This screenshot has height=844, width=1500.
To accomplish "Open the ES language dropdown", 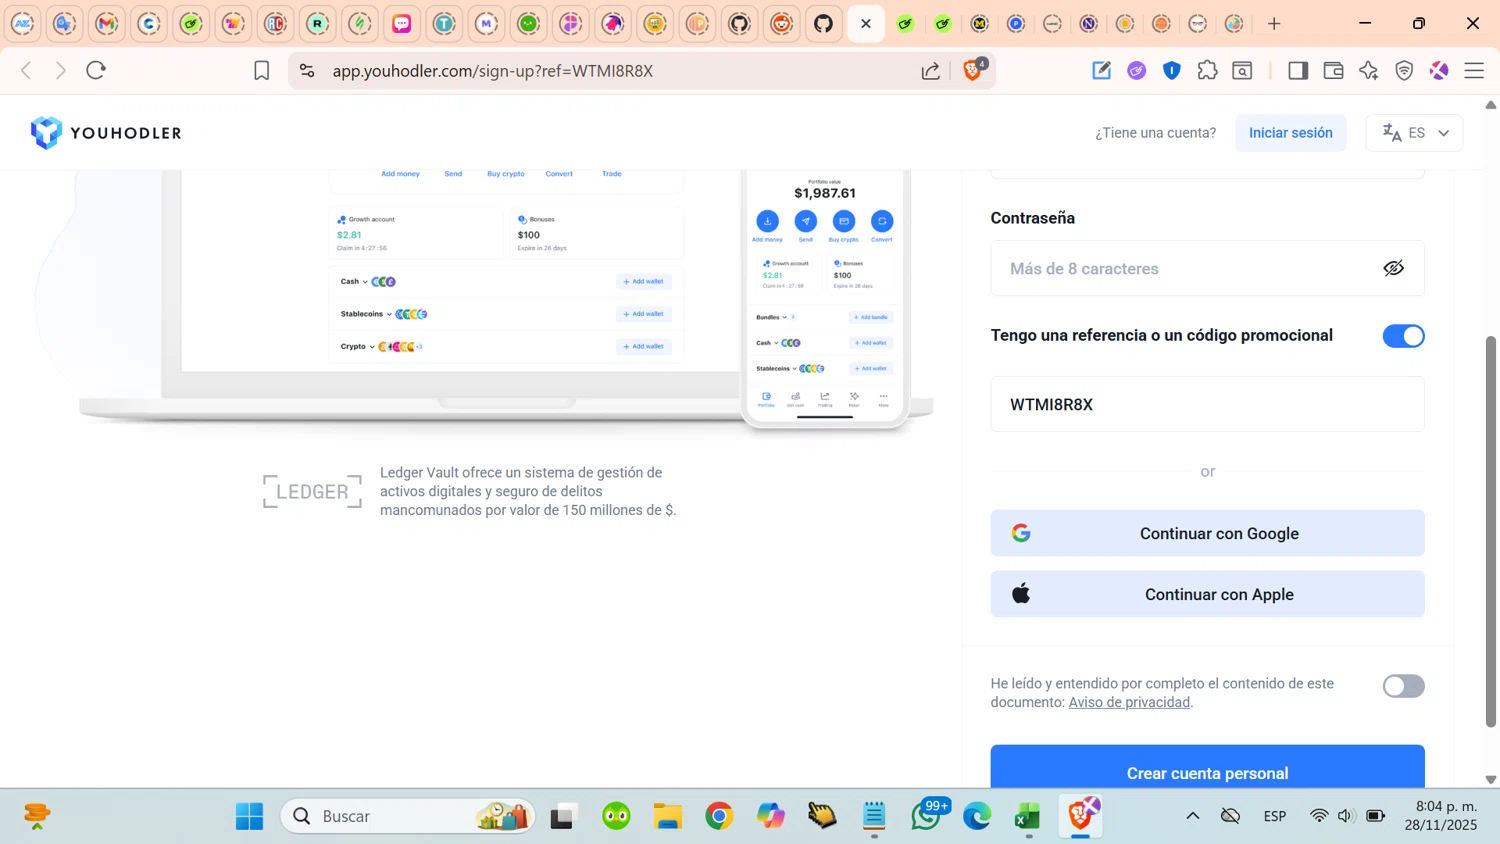I will 1414,132.
